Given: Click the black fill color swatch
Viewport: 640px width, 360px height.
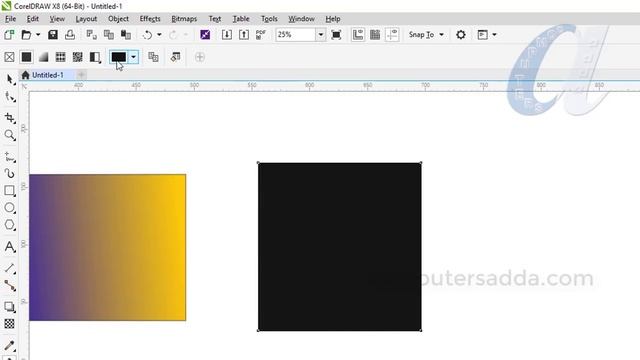Looking at the screenshot, I should 119,57.
